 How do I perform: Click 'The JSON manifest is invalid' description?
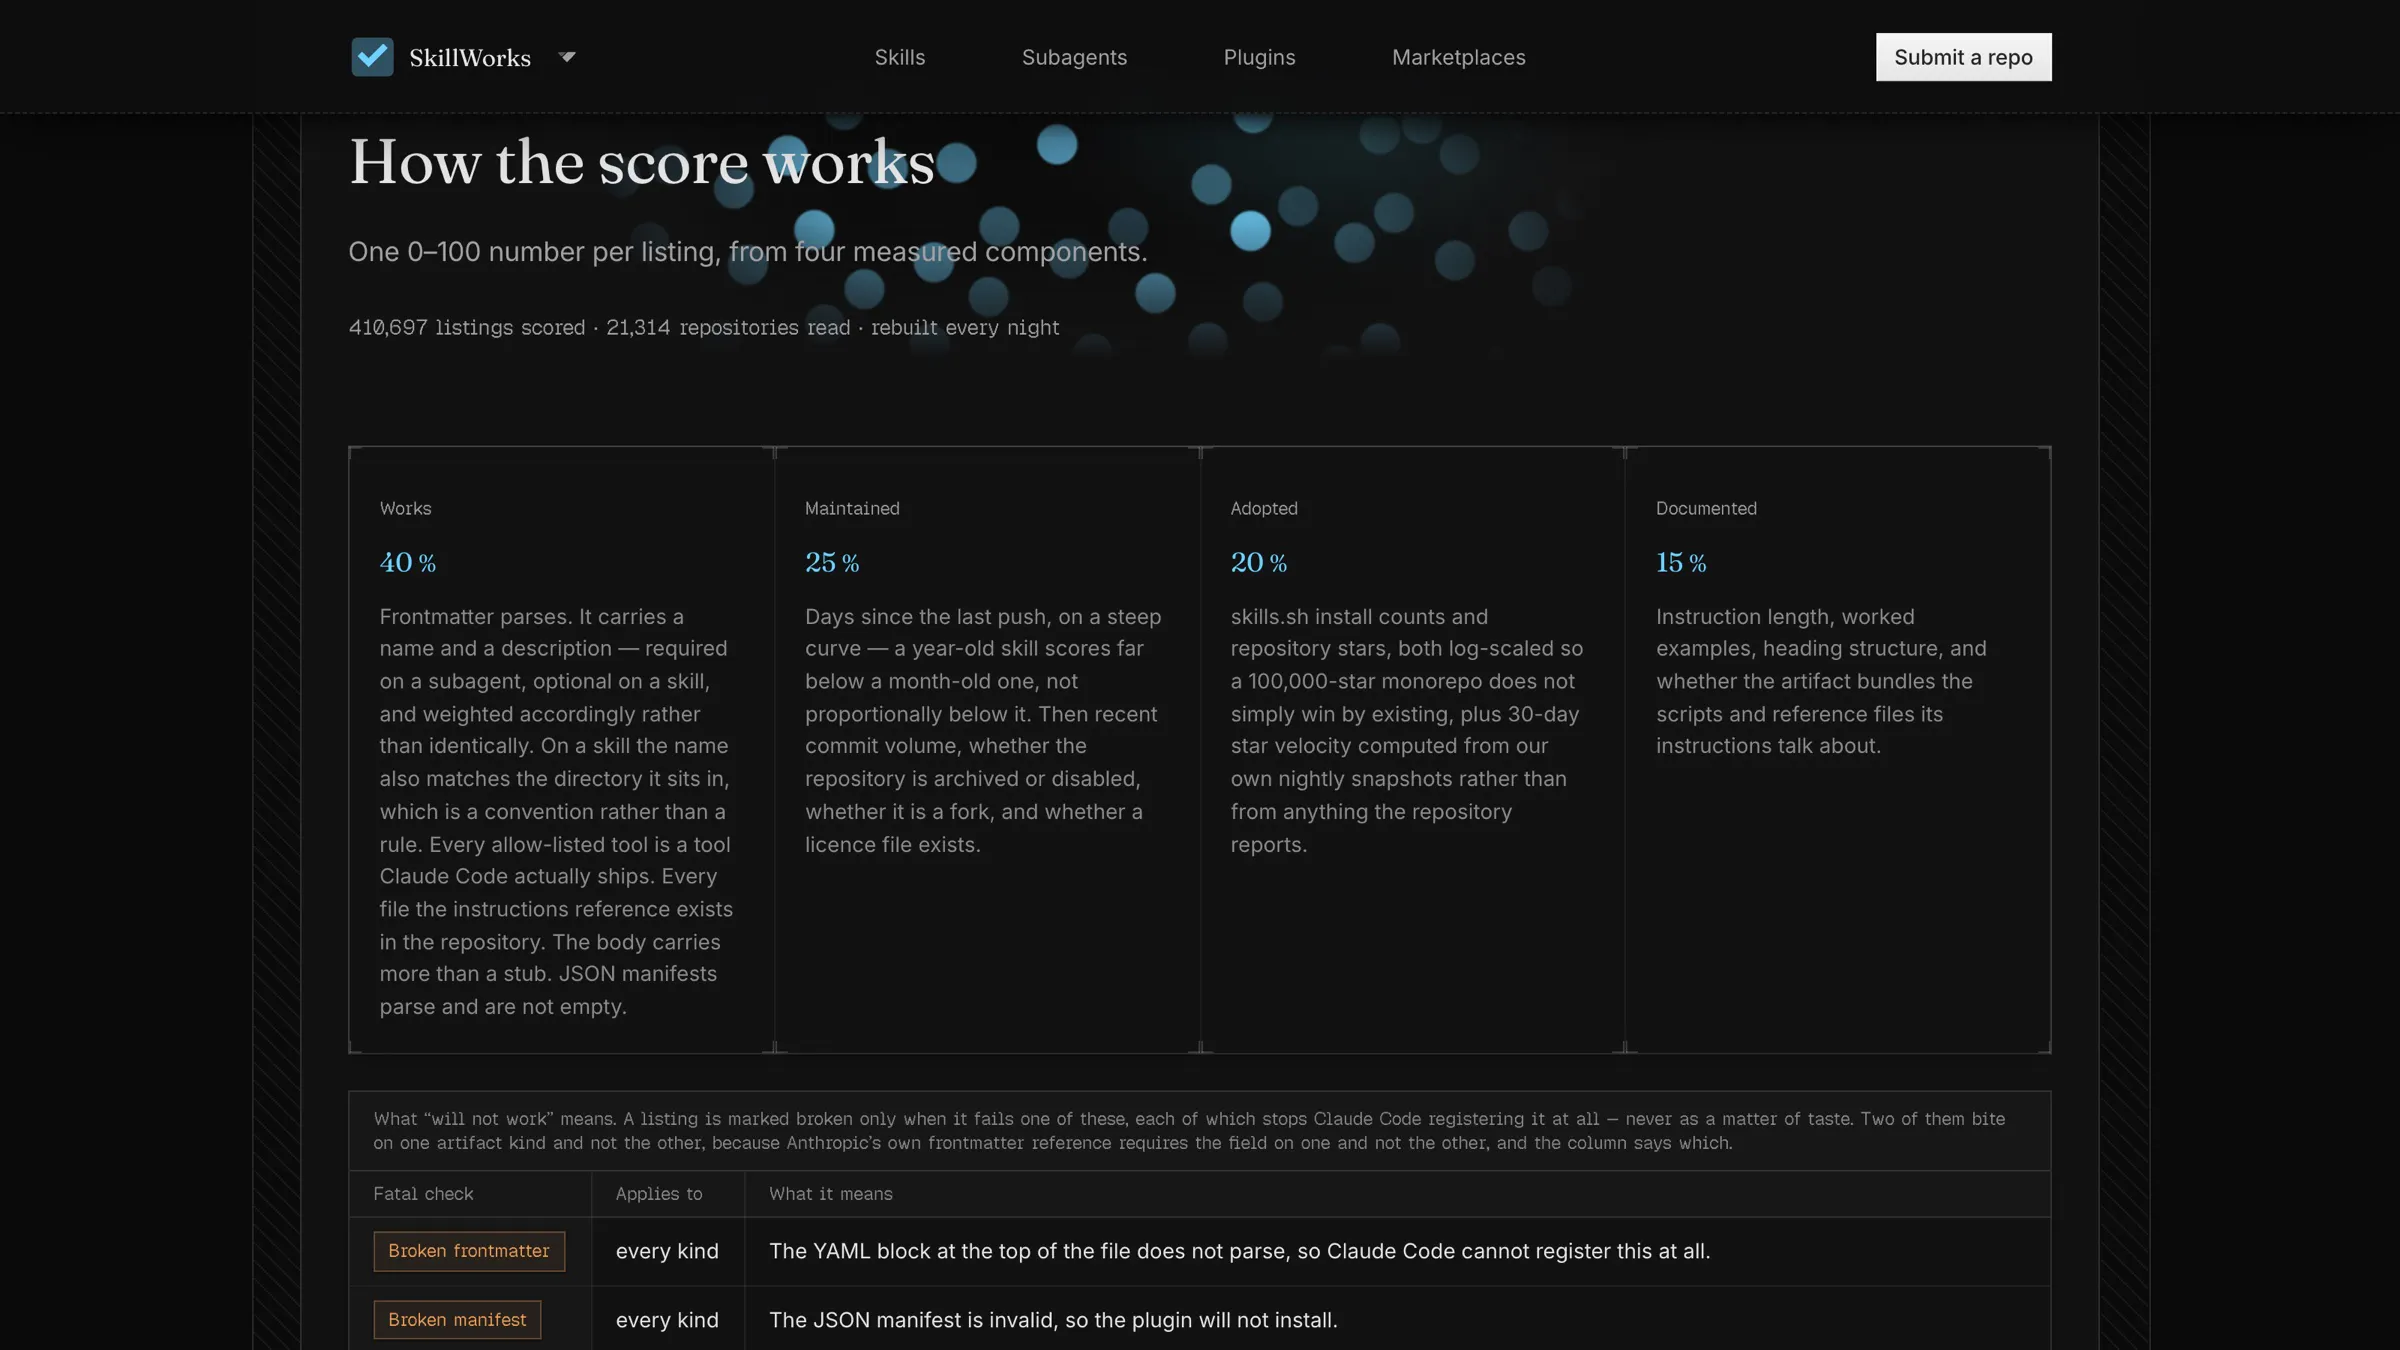tap(1053, 1320)
